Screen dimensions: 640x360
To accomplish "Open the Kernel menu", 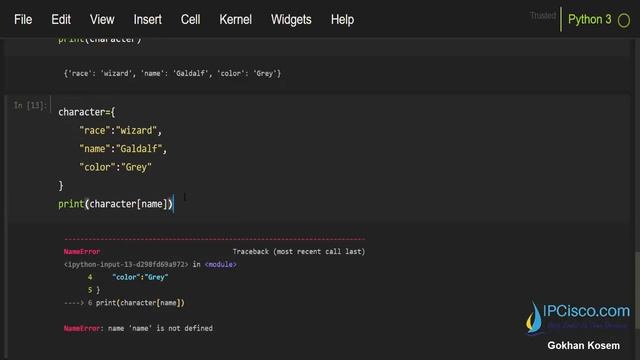I will pyautogui.click(x=236, y=20).
